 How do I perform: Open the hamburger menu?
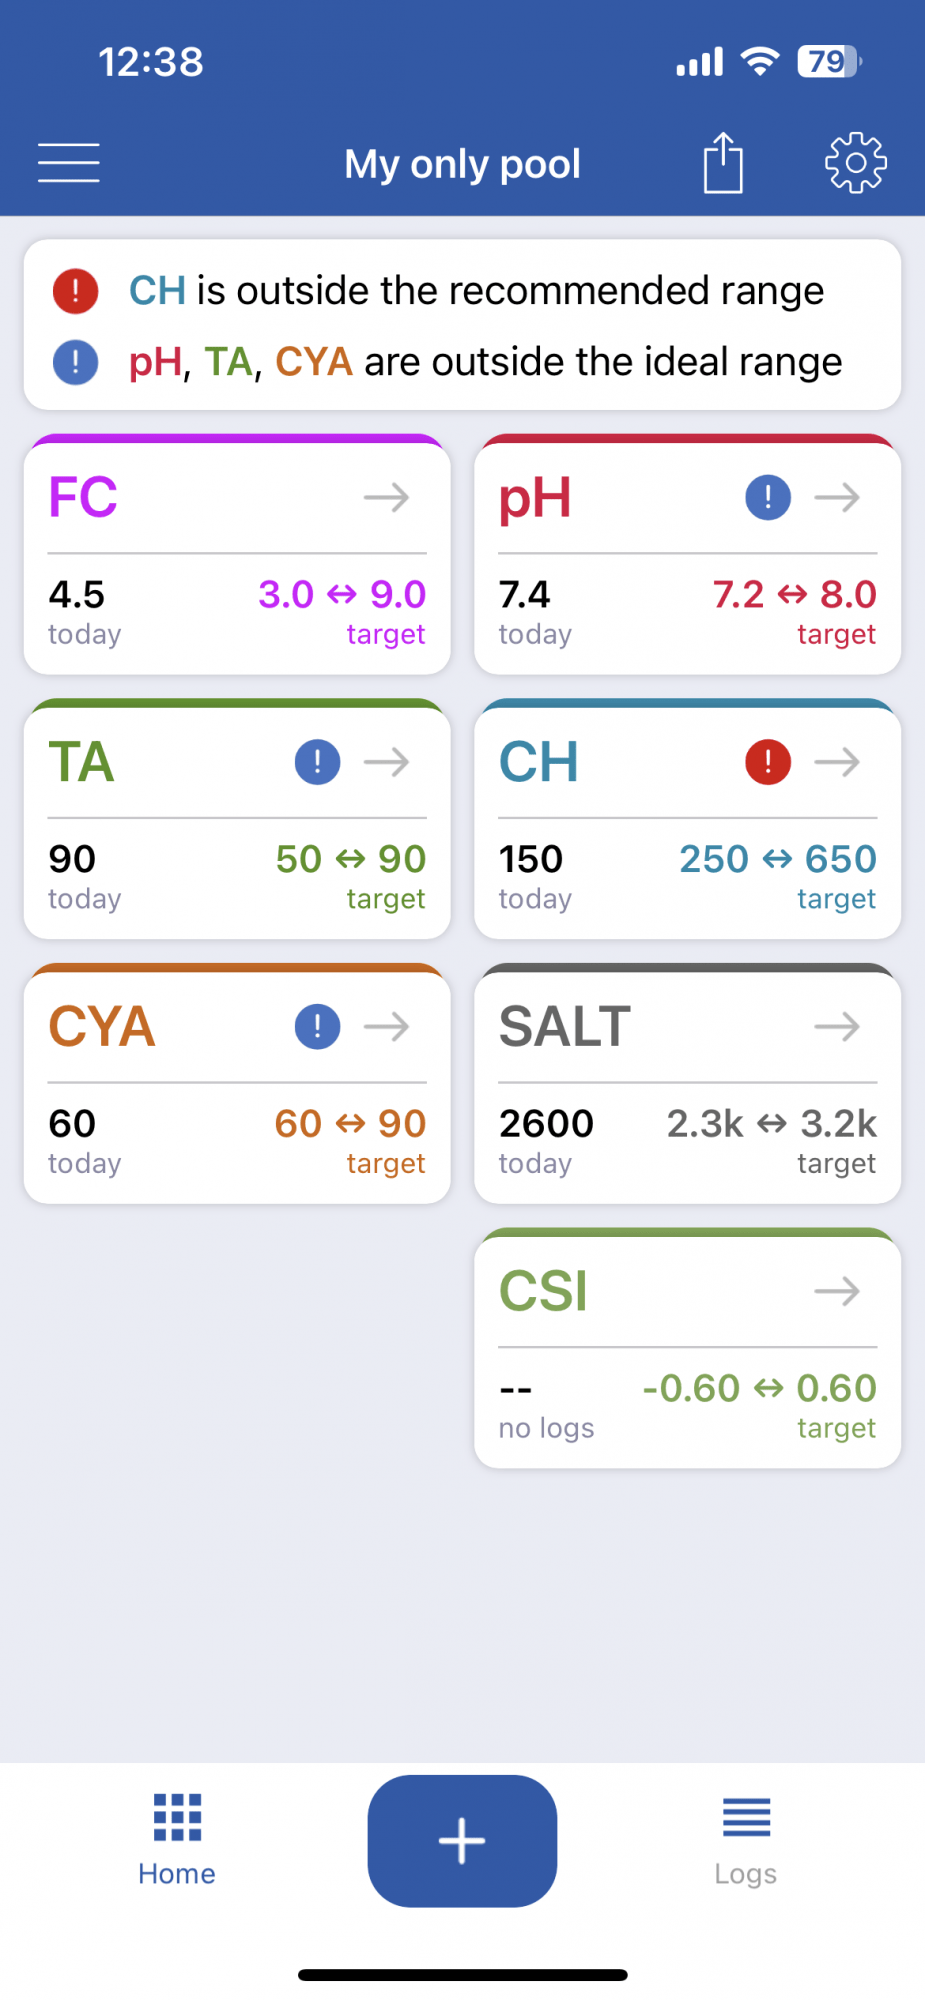[x=69, y=163]
